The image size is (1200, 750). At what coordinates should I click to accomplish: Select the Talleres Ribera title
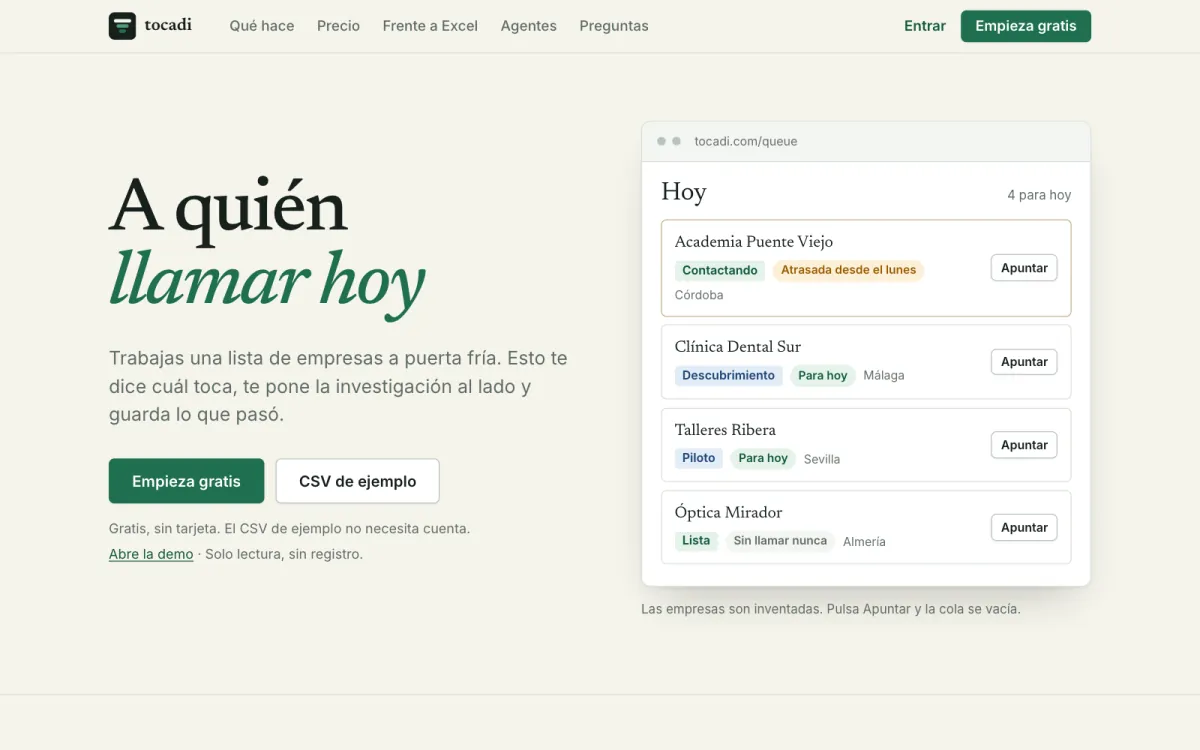[725, 429]
